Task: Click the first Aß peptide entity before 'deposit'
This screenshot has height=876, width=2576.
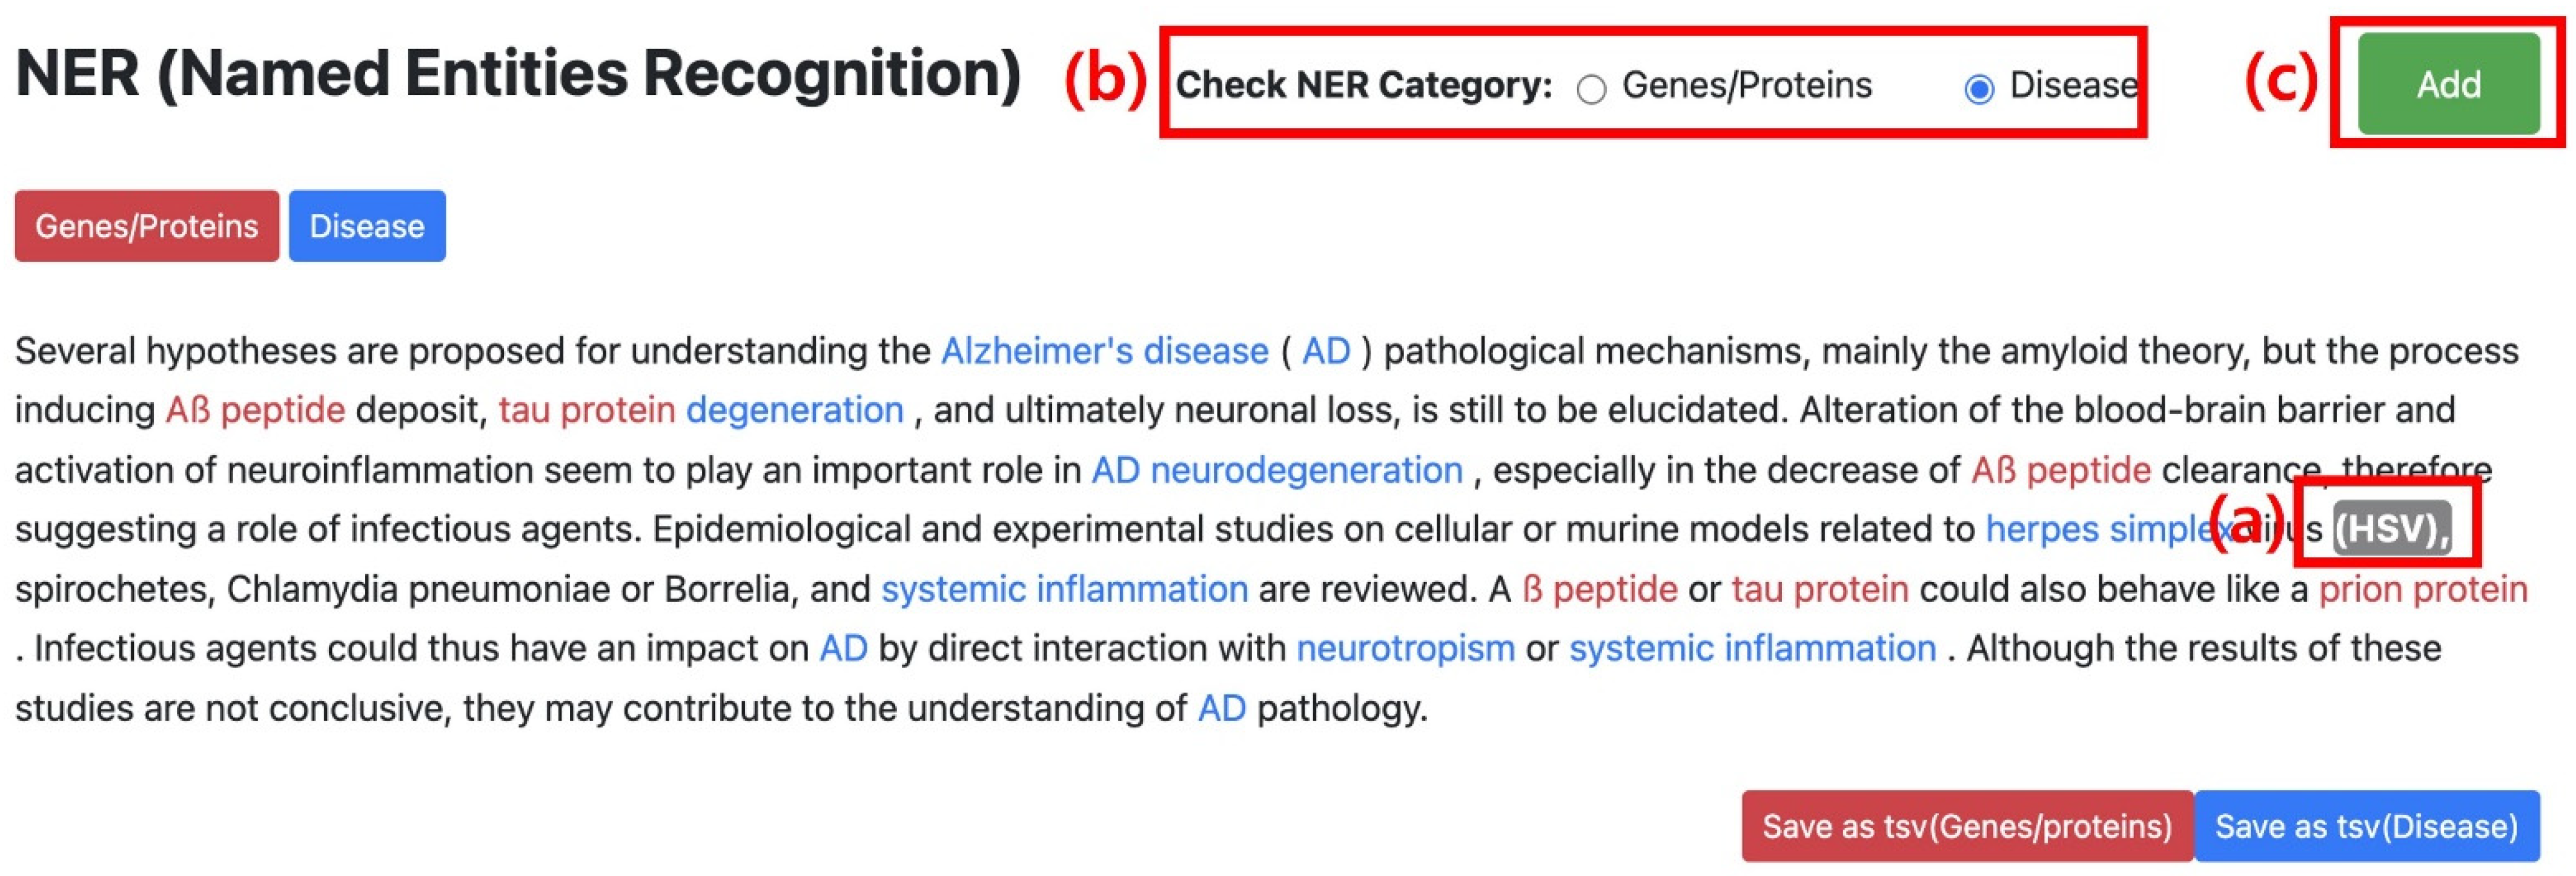Action: point(255,410)
